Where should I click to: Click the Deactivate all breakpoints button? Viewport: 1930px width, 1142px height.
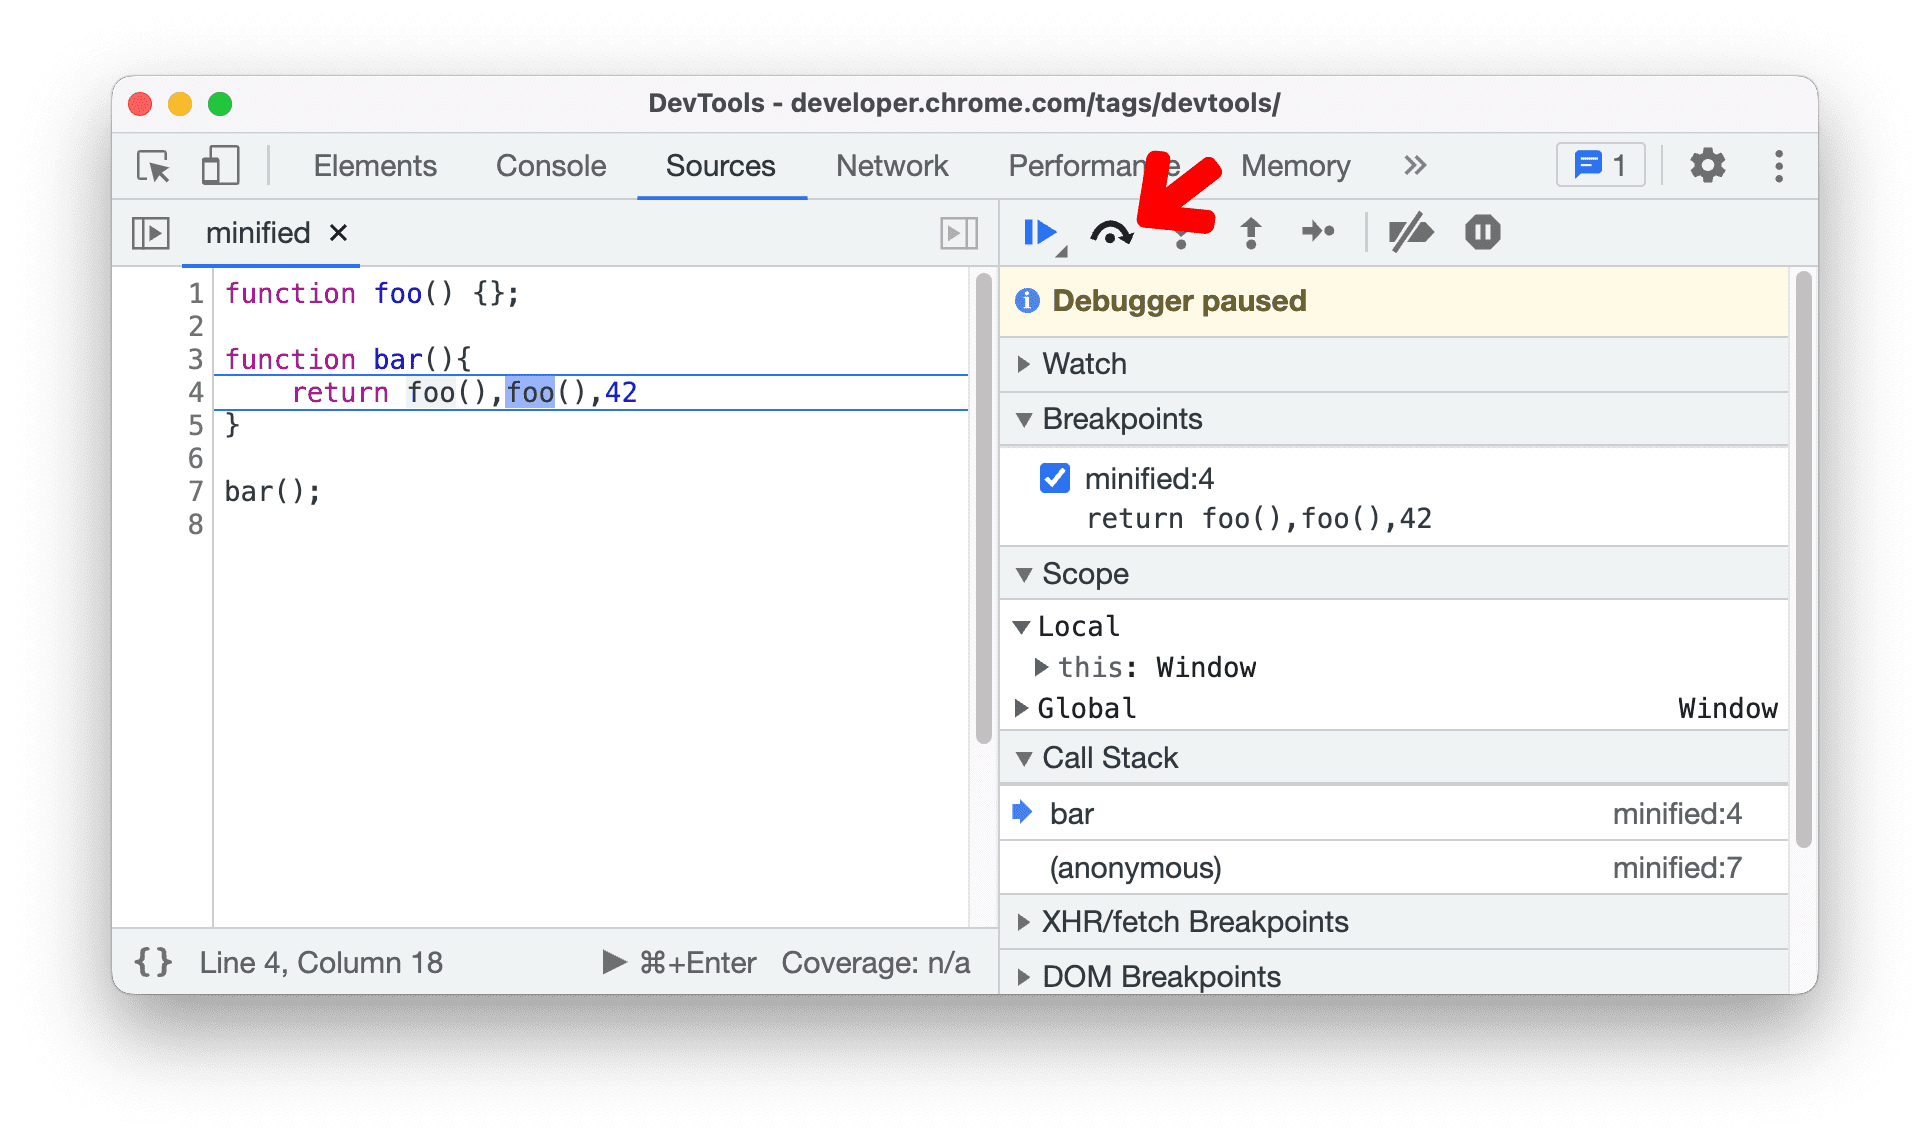1409,231
